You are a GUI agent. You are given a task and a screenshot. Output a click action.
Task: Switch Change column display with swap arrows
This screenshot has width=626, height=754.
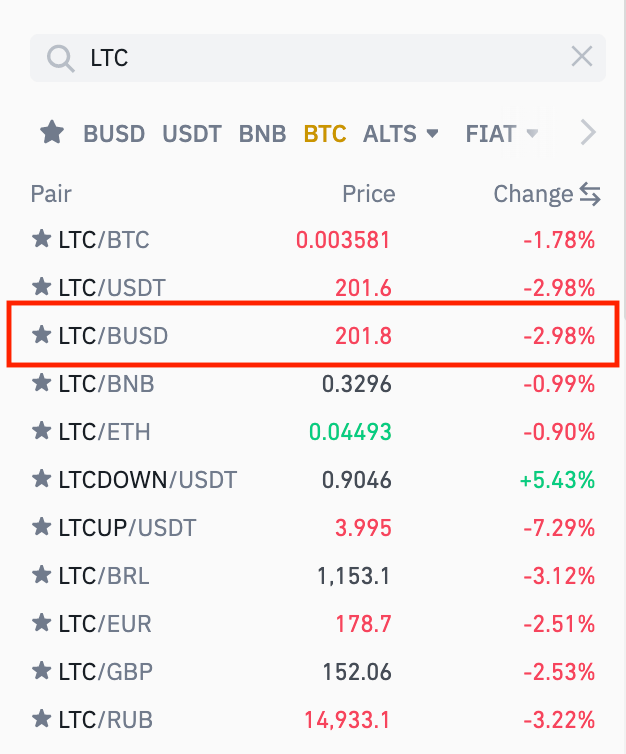click(x=590, y=194)
